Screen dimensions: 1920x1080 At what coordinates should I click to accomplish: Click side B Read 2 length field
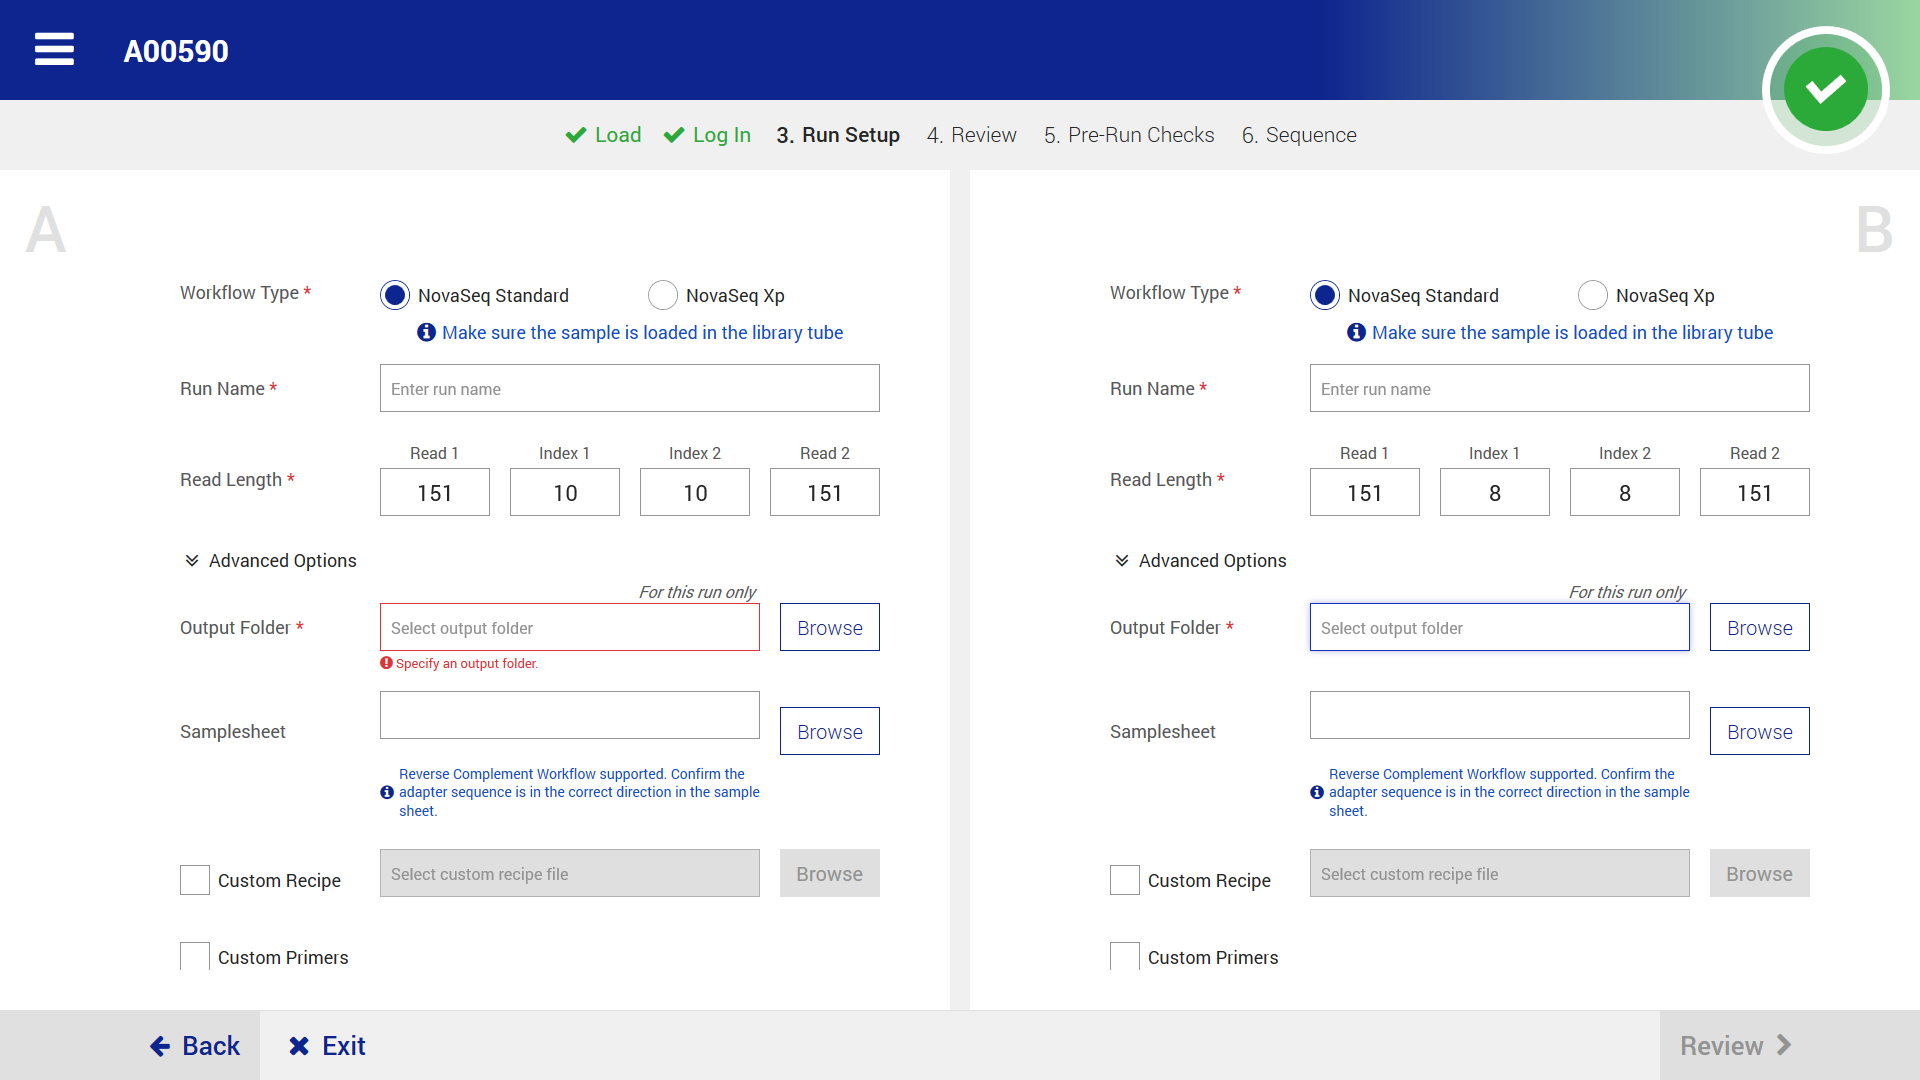1755,492
